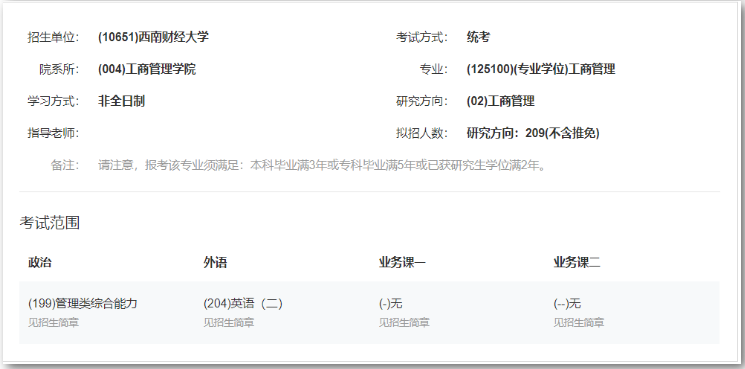Select the (004)工商管理学院 value

pos(147,69)
